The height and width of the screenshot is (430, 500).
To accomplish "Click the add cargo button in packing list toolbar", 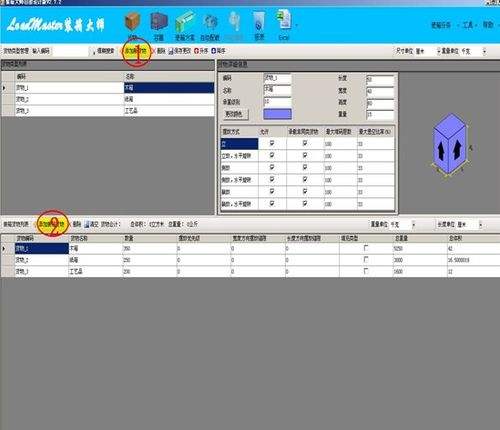I will [51, 224].
